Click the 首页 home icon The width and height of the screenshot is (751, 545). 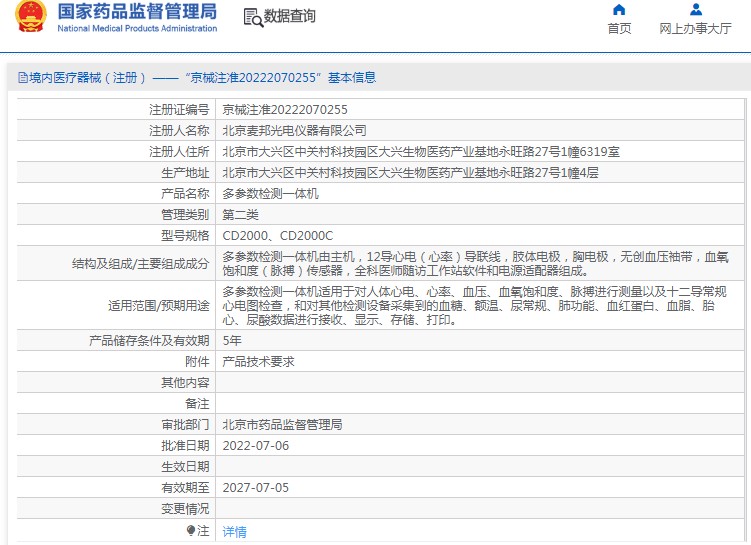(619, 10)
